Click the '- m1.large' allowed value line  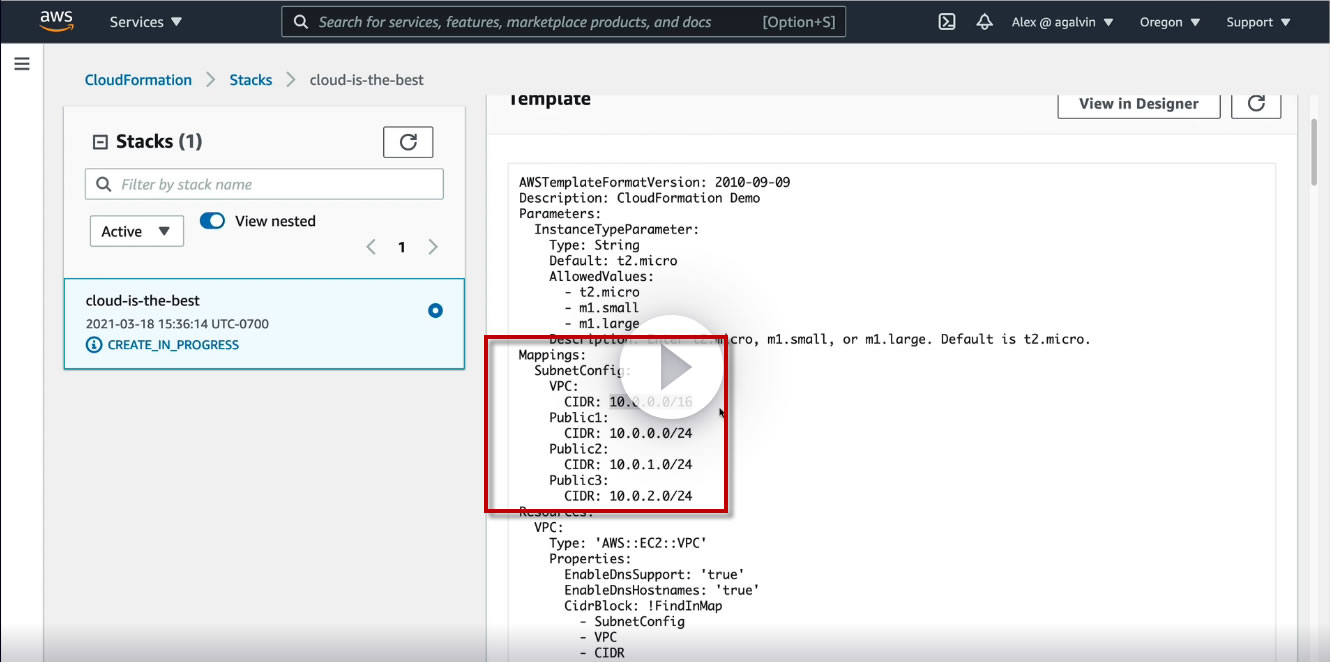tap(602, 324)
